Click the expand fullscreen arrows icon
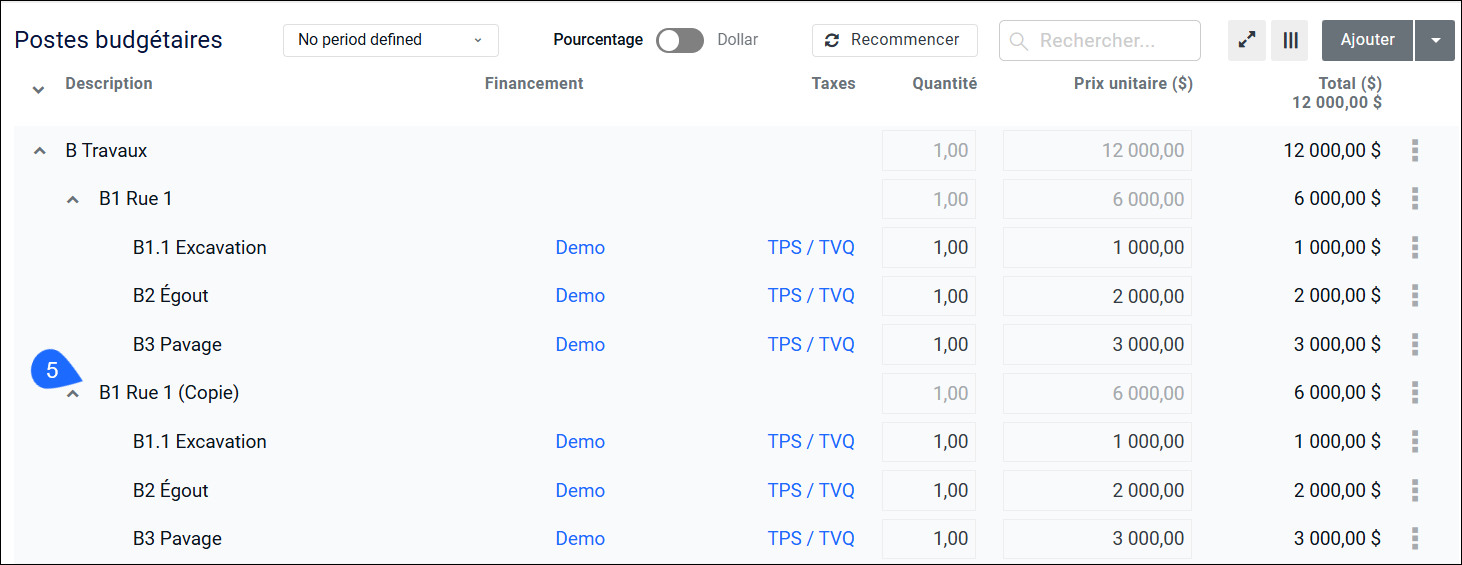1462x565 pixels. coord(1246,41)
